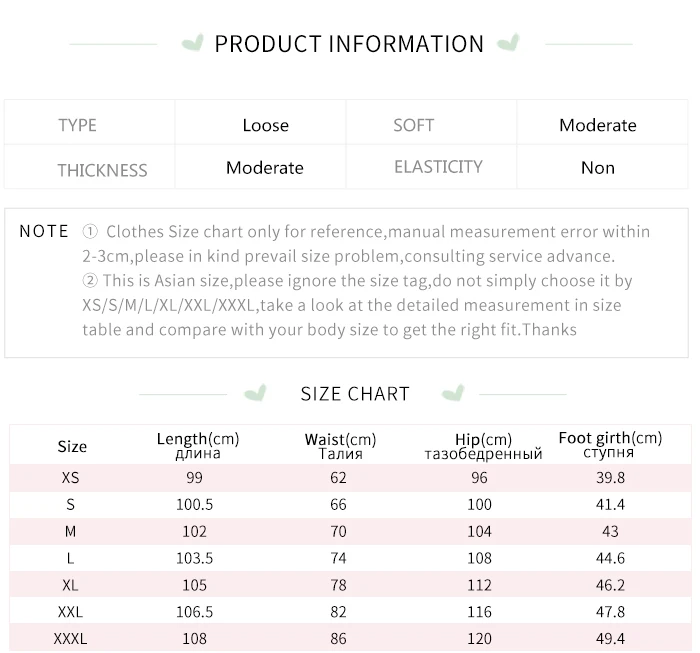Screen dimensions: 700x653
Task: Click the PRODUCT INFORMATION heading
Action: click(349, 44)
